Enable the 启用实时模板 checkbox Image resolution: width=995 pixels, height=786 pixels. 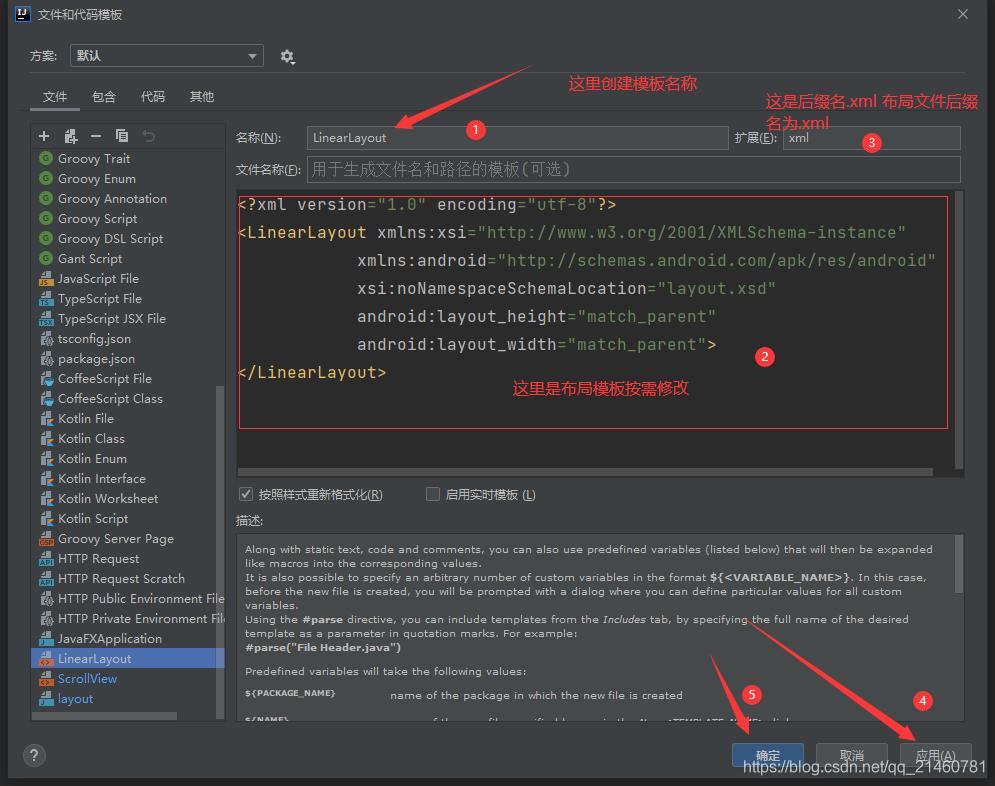433,494
